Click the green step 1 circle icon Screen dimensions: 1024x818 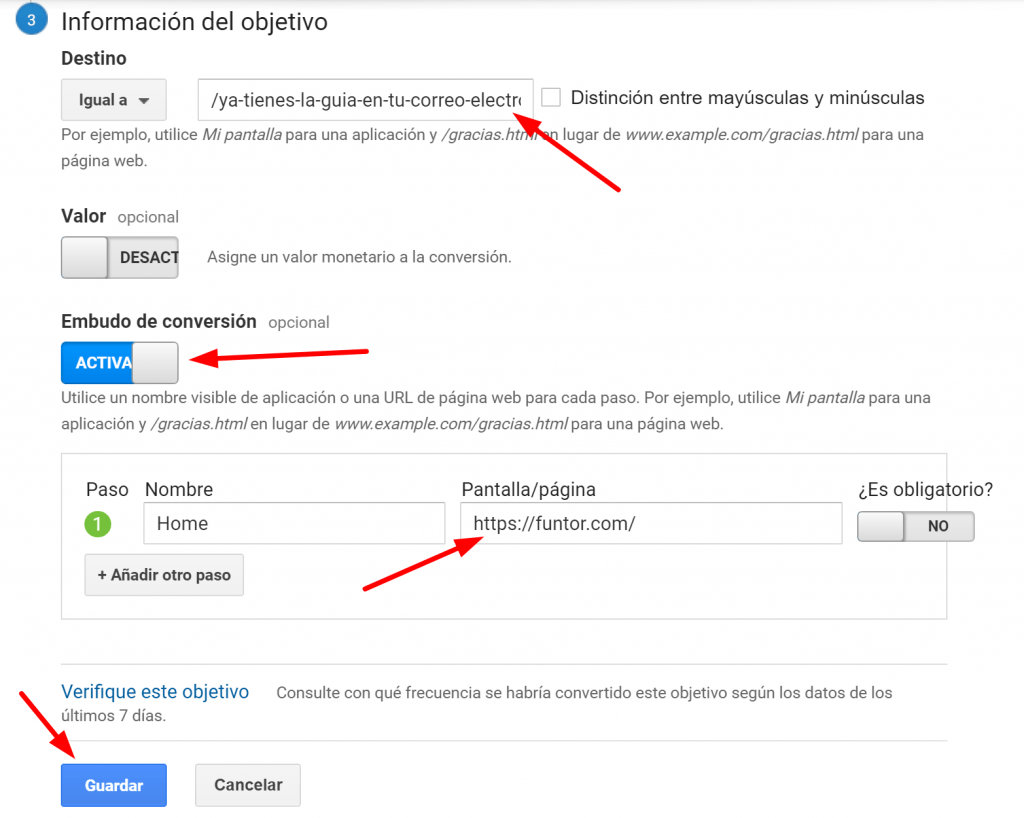(98, 524)
